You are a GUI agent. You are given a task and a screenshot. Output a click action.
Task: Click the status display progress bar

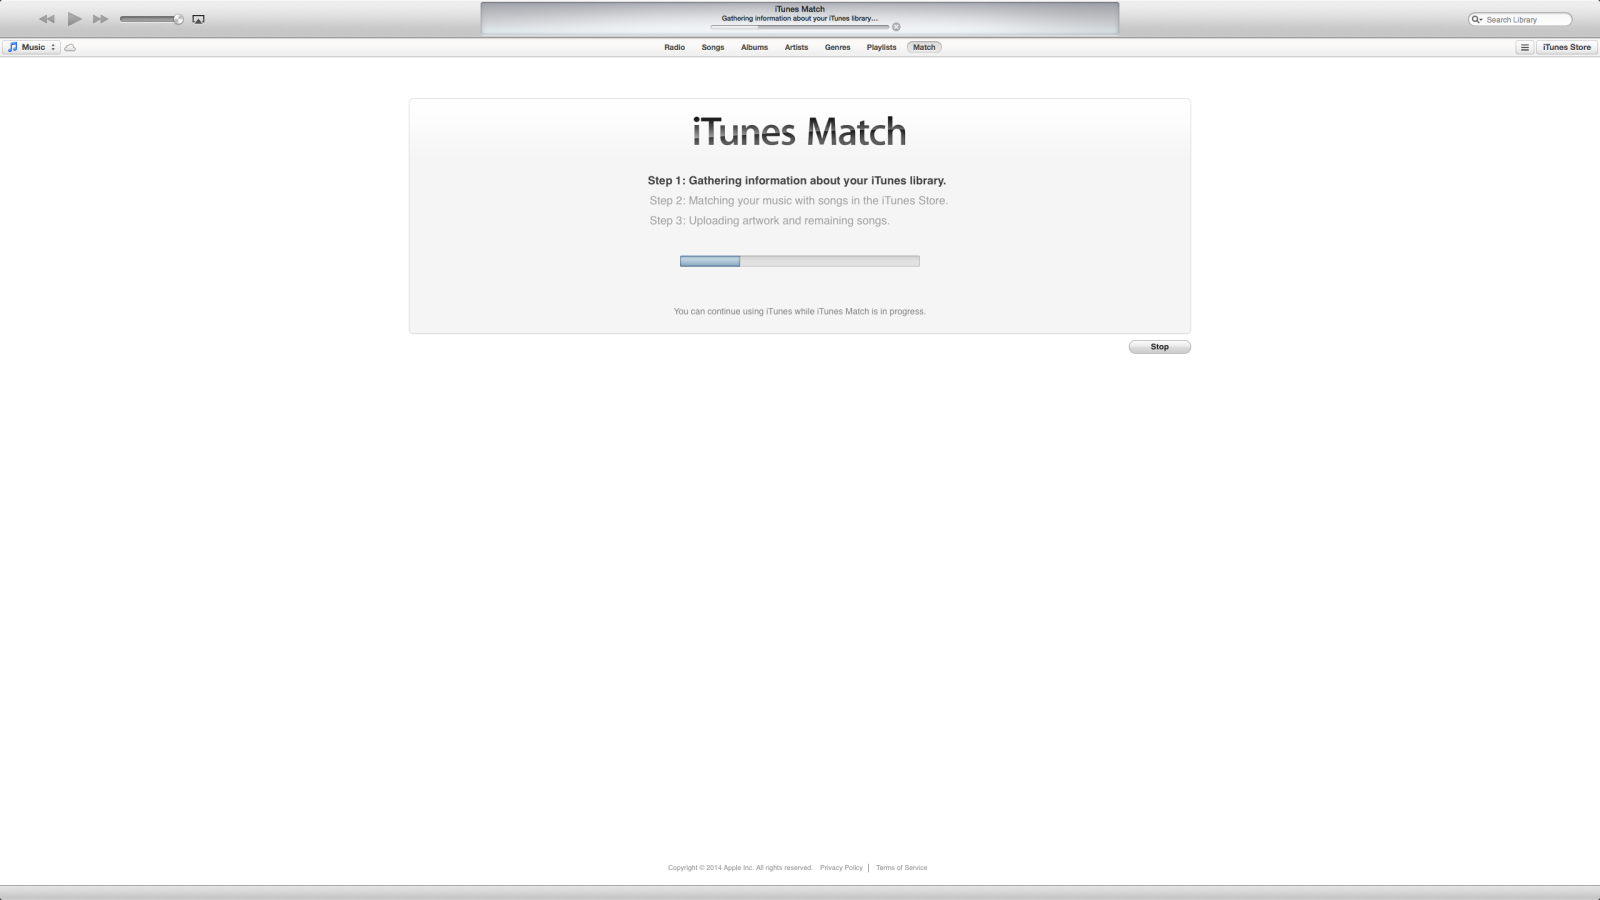[799, 27]
